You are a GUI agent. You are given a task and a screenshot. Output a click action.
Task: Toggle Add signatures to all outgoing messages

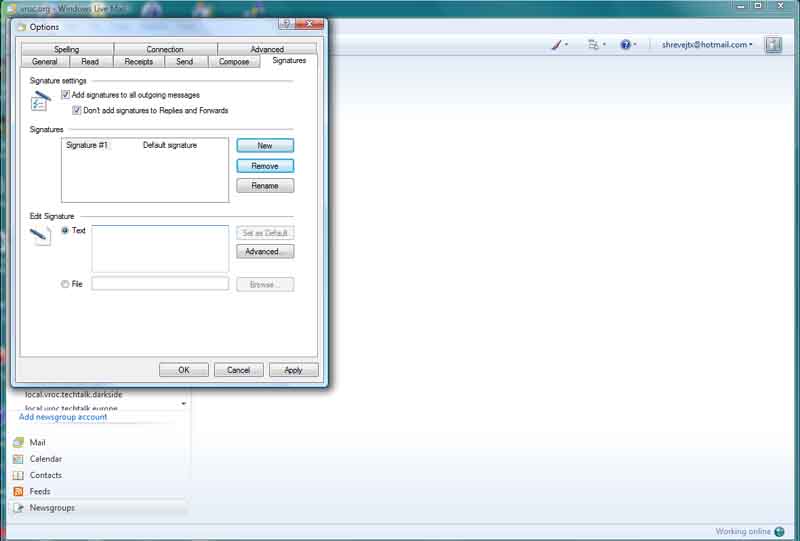pyautogui.click(x=65, y=95)
